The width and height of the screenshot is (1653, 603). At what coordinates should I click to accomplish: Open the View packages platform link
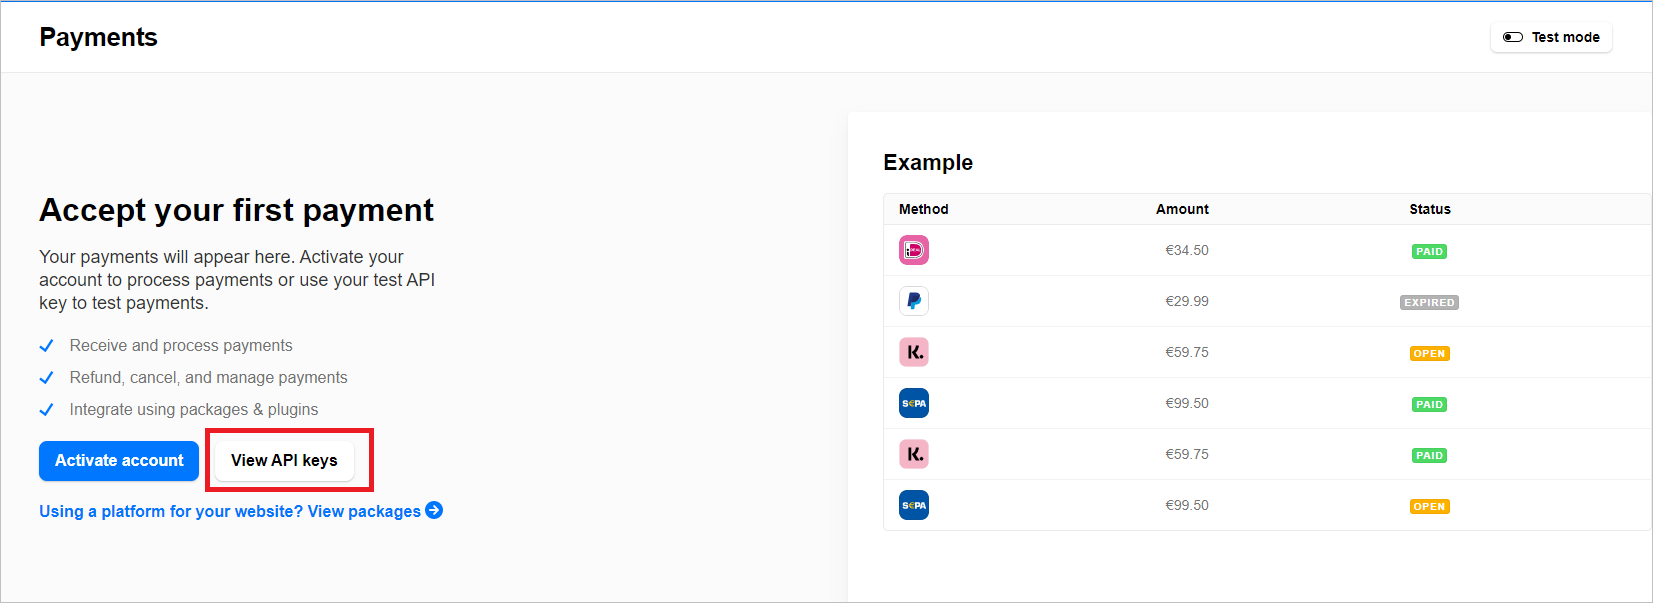click(240, 511)
